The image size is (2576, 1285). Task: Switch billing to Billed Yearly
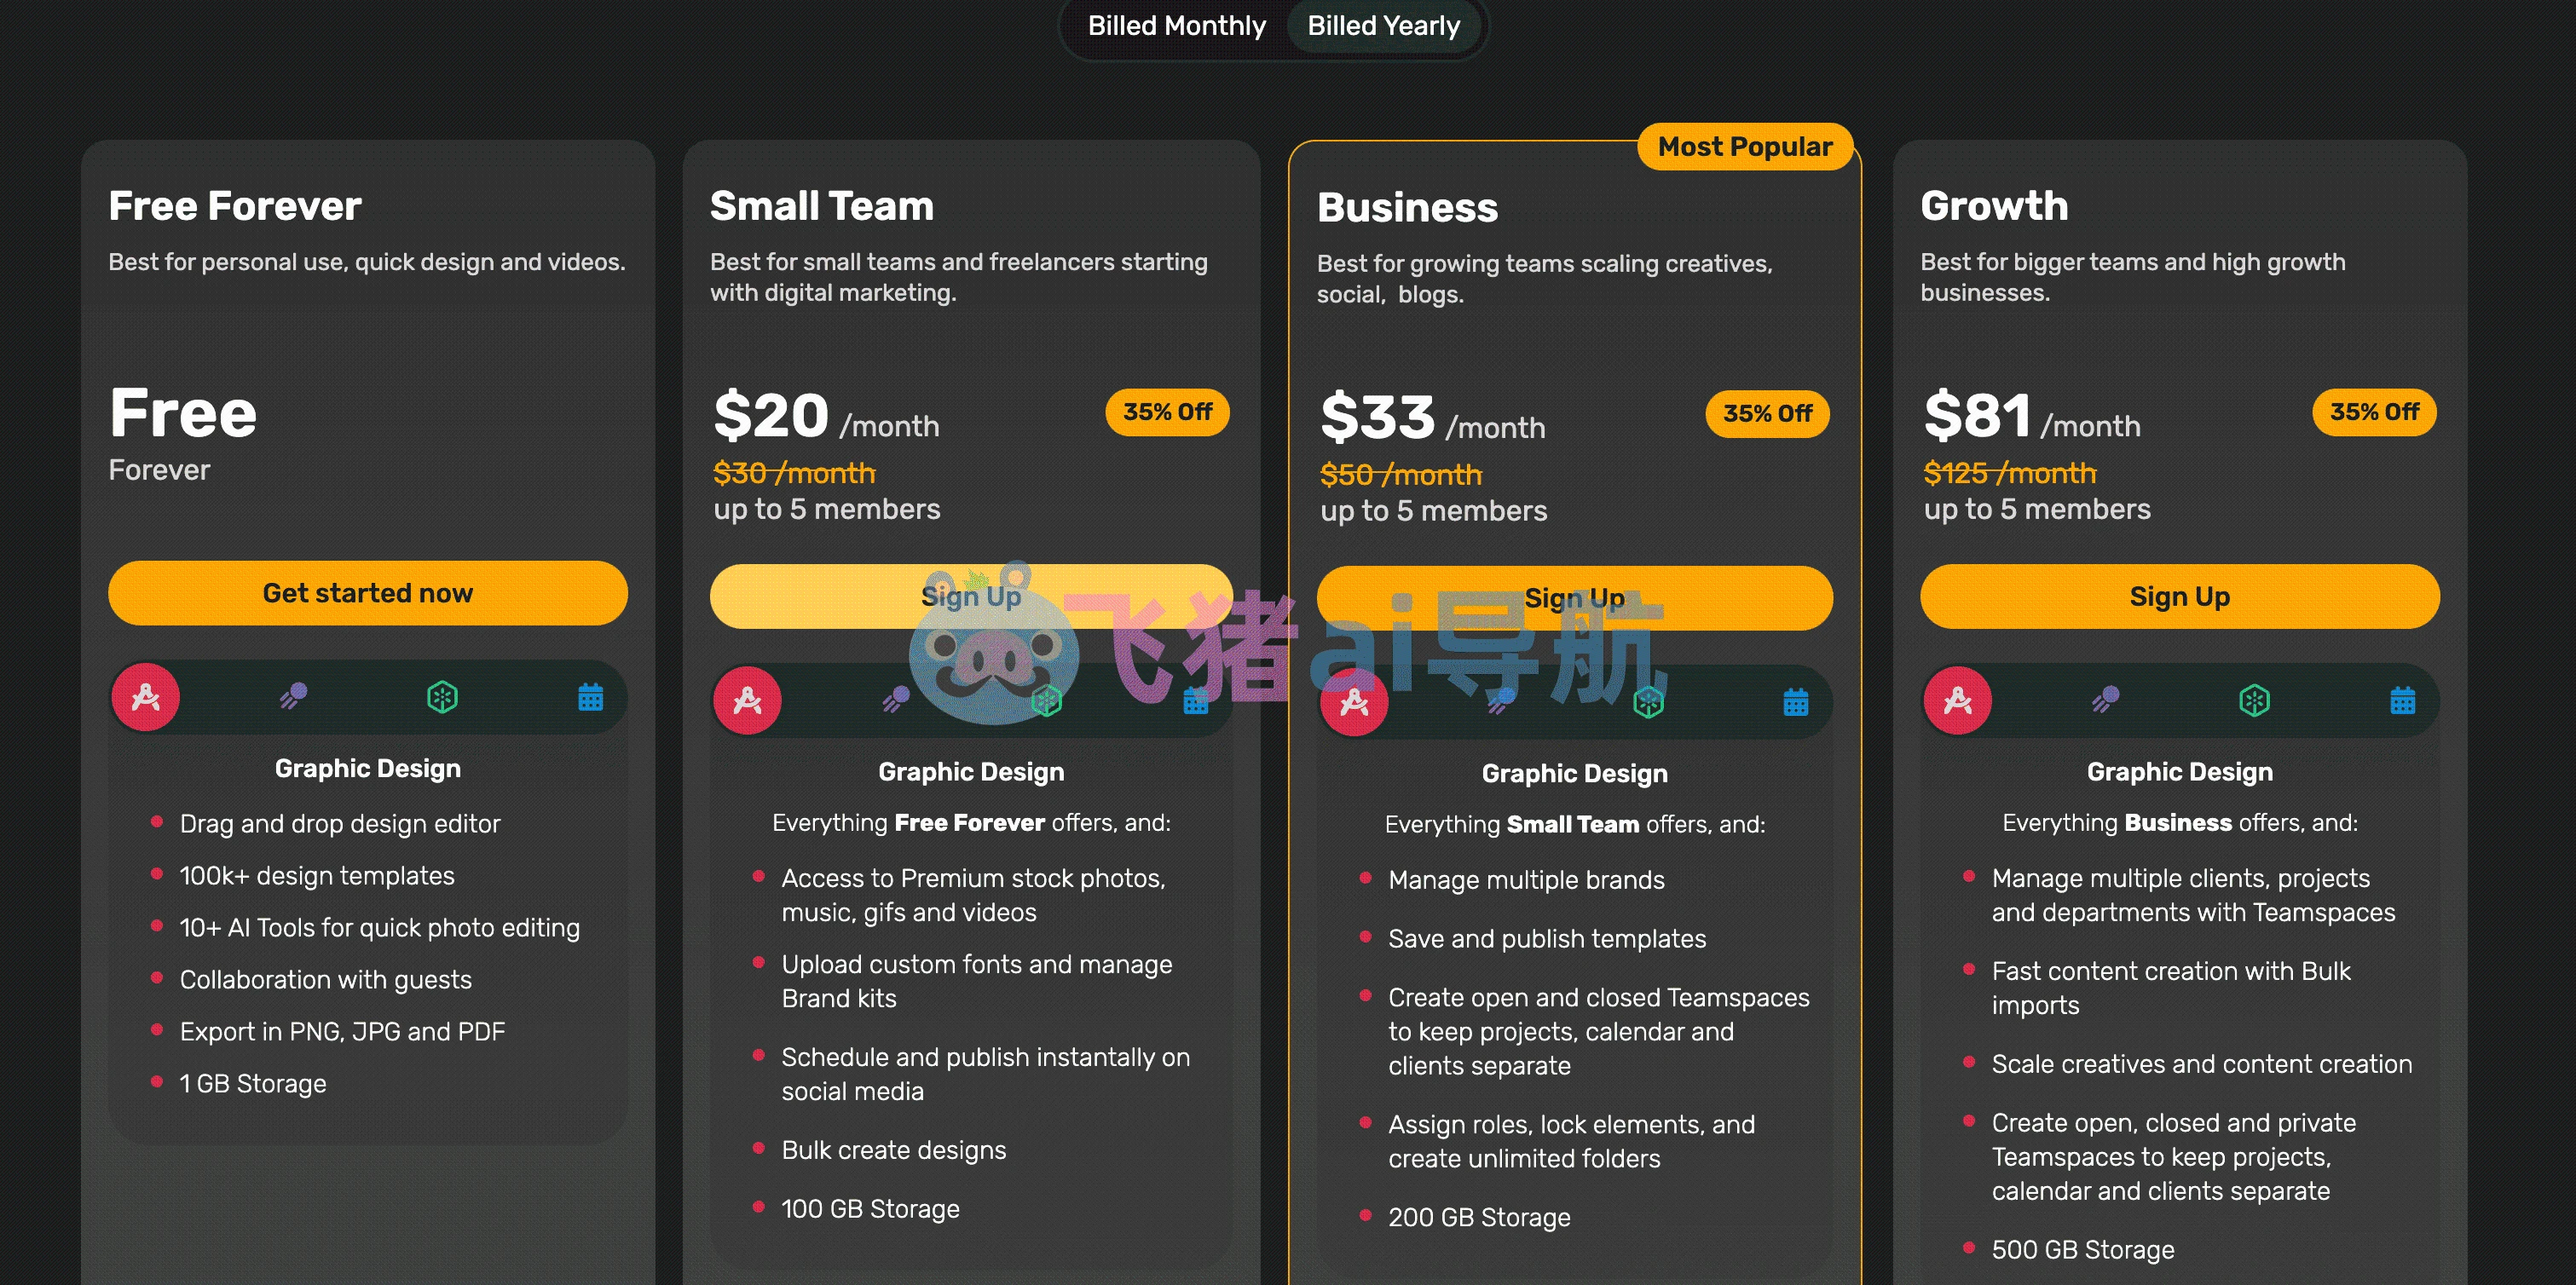[x=1384, y=26]
